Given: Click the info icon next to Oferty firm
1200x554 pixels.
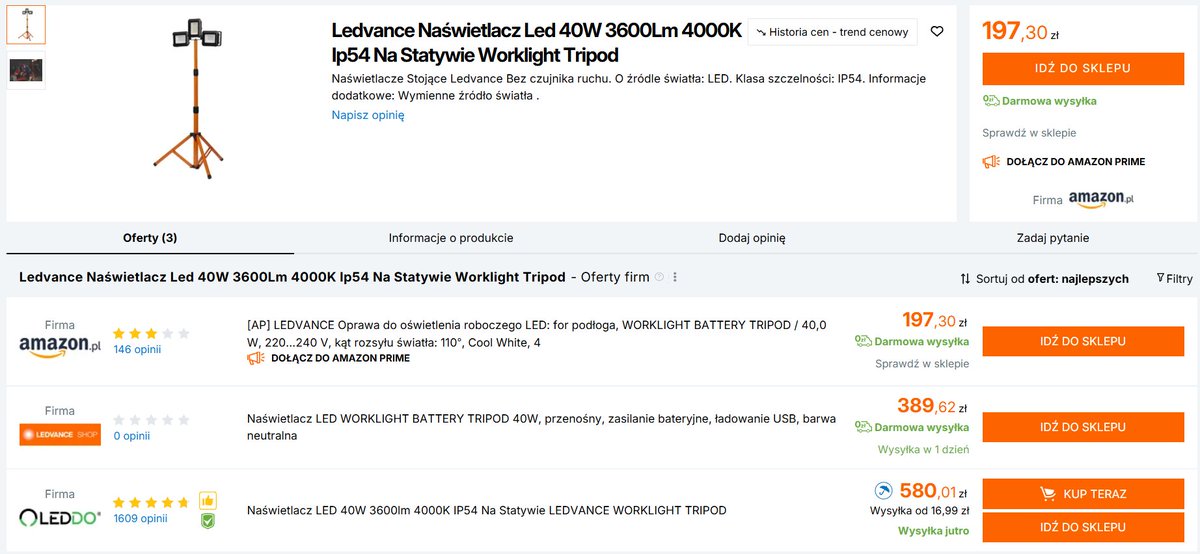Looking at the screenshot, I should (659, 277).
